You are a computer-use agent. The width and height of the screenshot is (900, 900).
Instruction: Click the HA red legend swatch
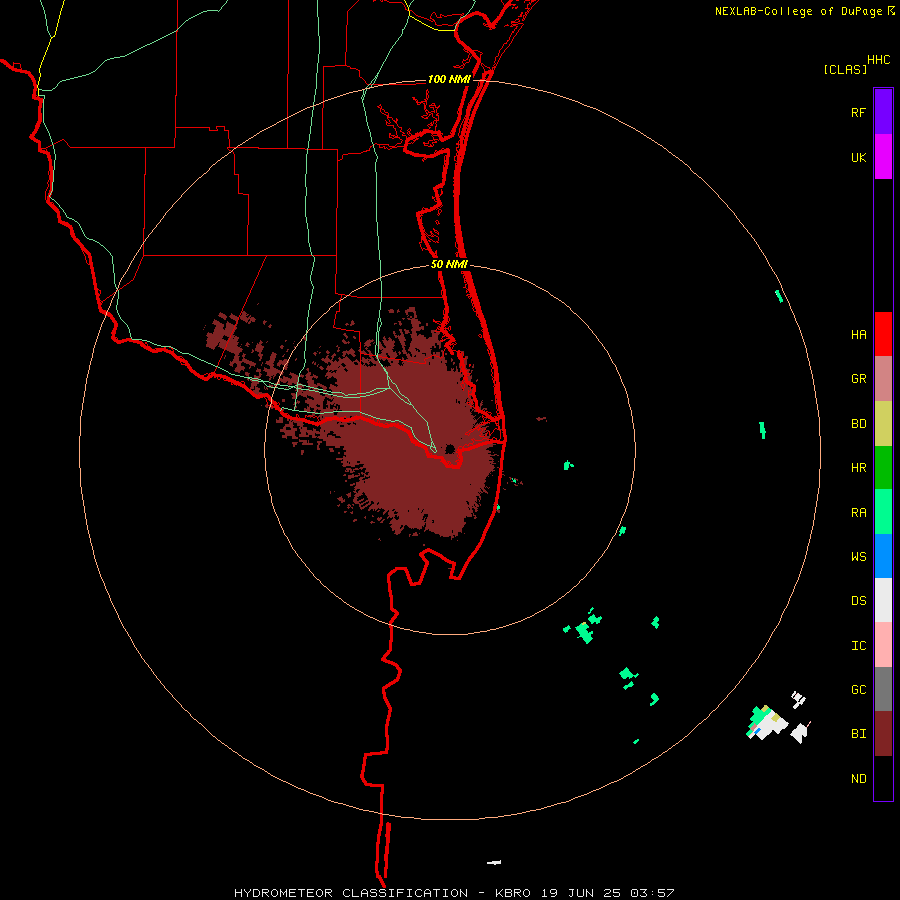pos(883,334)
